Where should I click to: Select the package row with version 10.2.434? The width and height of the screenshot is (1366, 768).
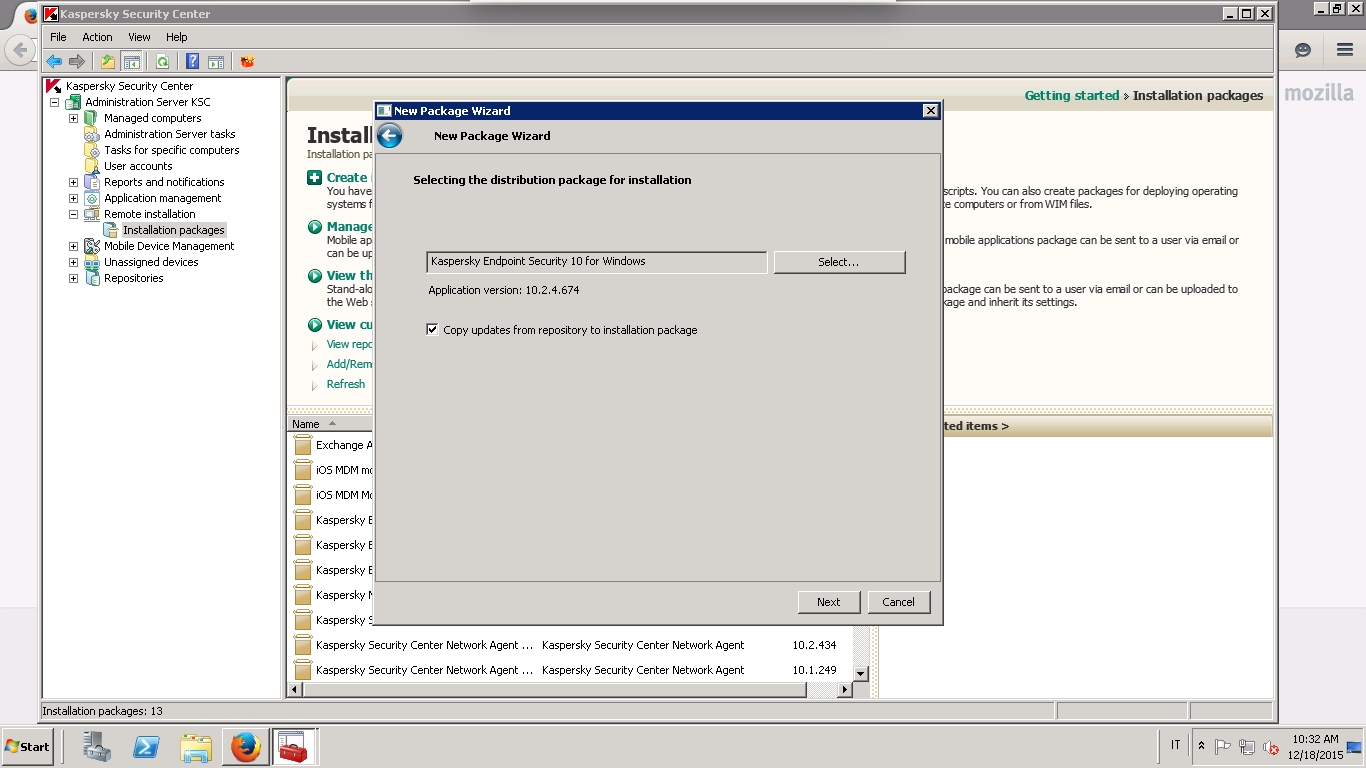pos(570,645)
